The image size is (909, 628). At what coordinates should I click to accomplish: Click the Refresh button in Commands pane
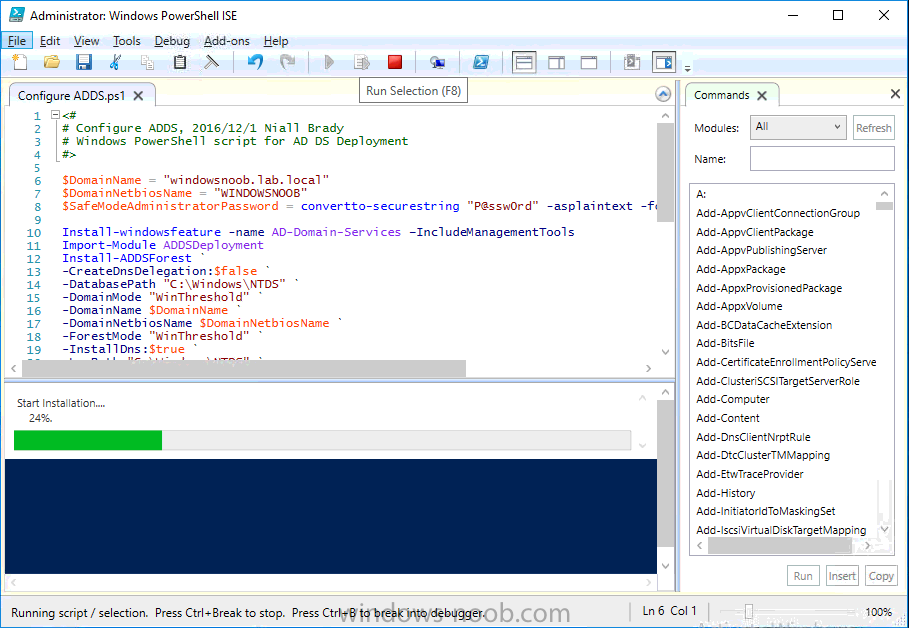point(874,128)
